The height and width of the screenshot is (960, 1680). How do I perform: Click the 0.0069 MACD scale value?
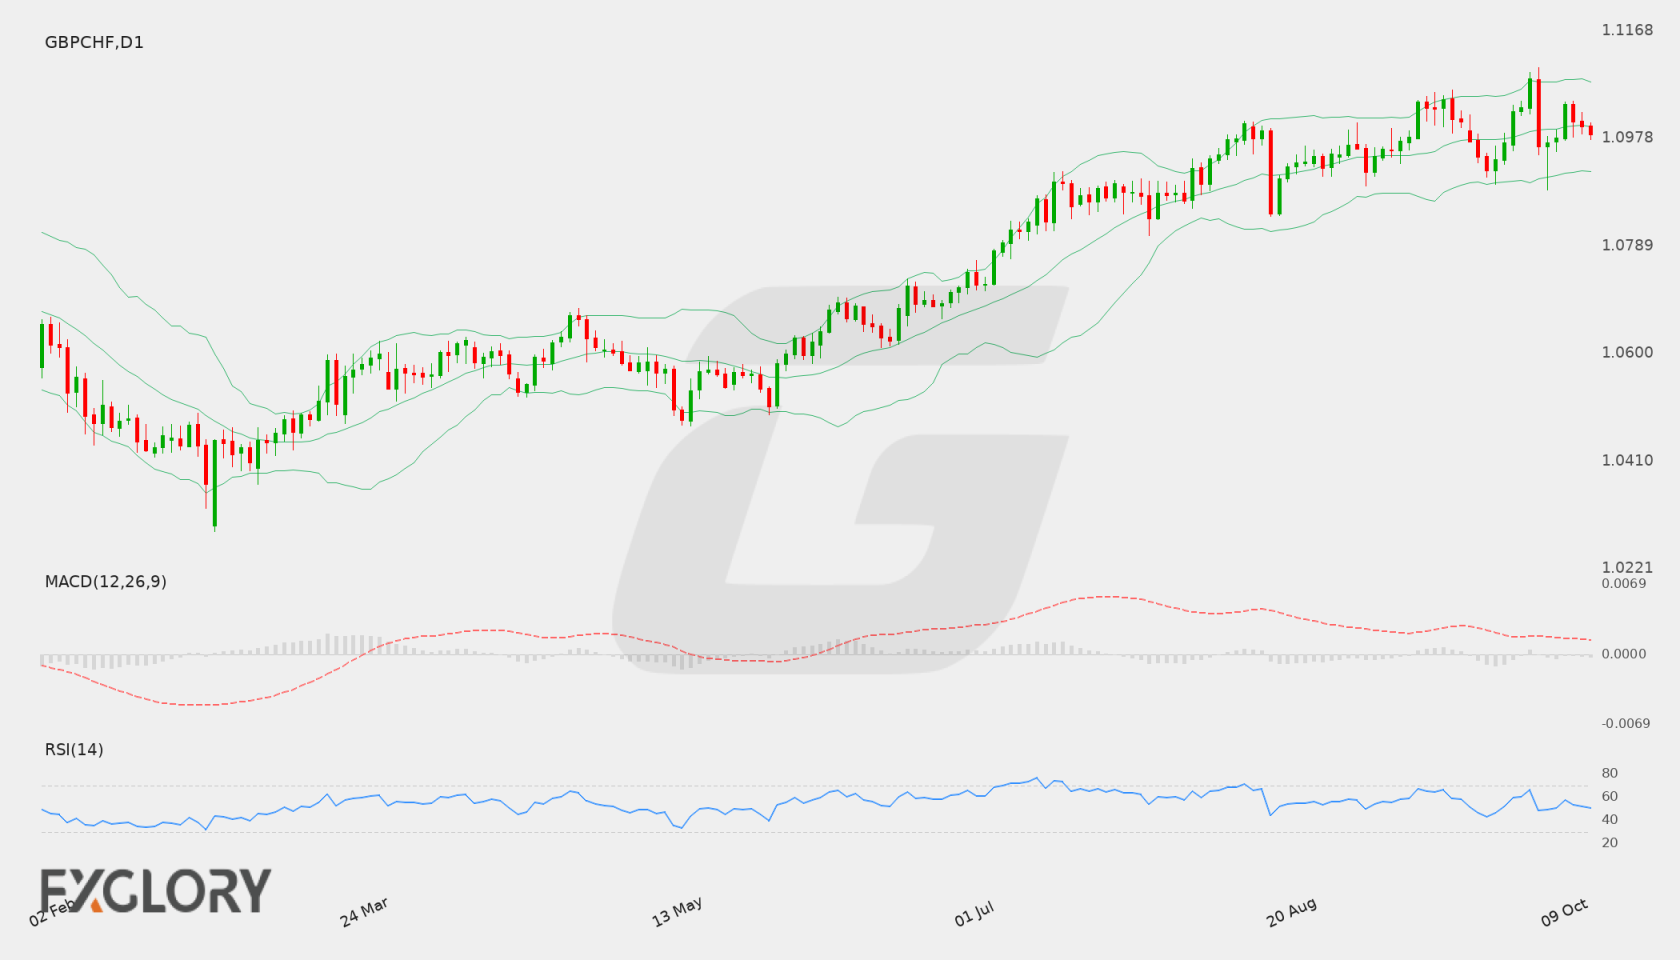[1624, 584]
